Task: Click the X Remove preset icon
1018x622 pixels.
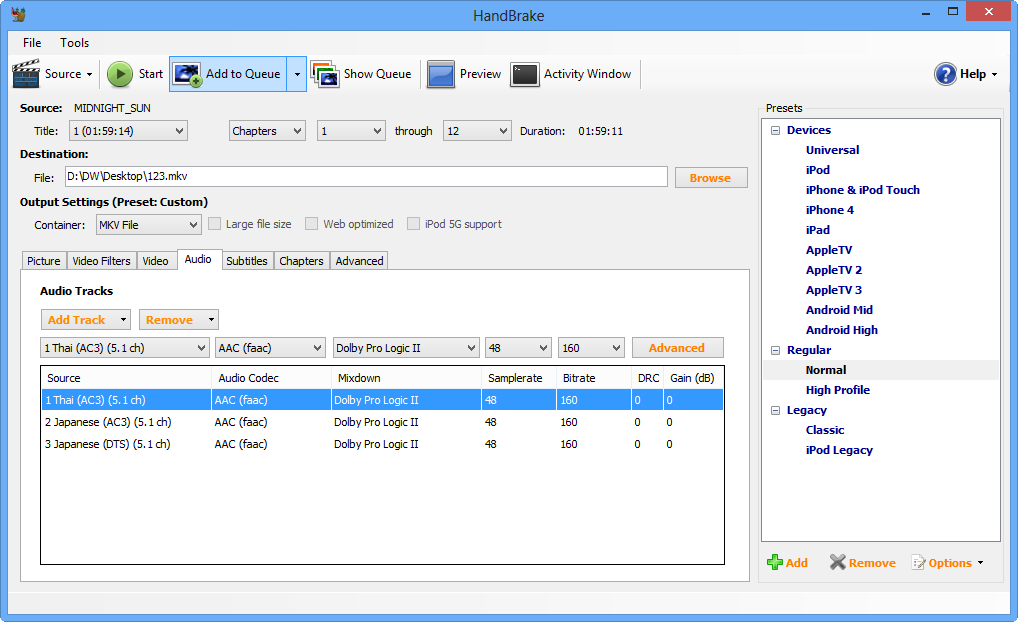Action: click(x=838, y=562)
